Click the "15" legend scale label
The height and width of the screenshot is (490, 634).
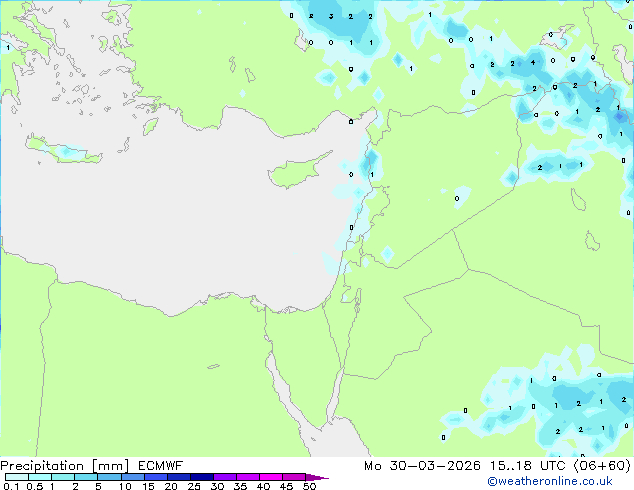[x=148, y=486]
